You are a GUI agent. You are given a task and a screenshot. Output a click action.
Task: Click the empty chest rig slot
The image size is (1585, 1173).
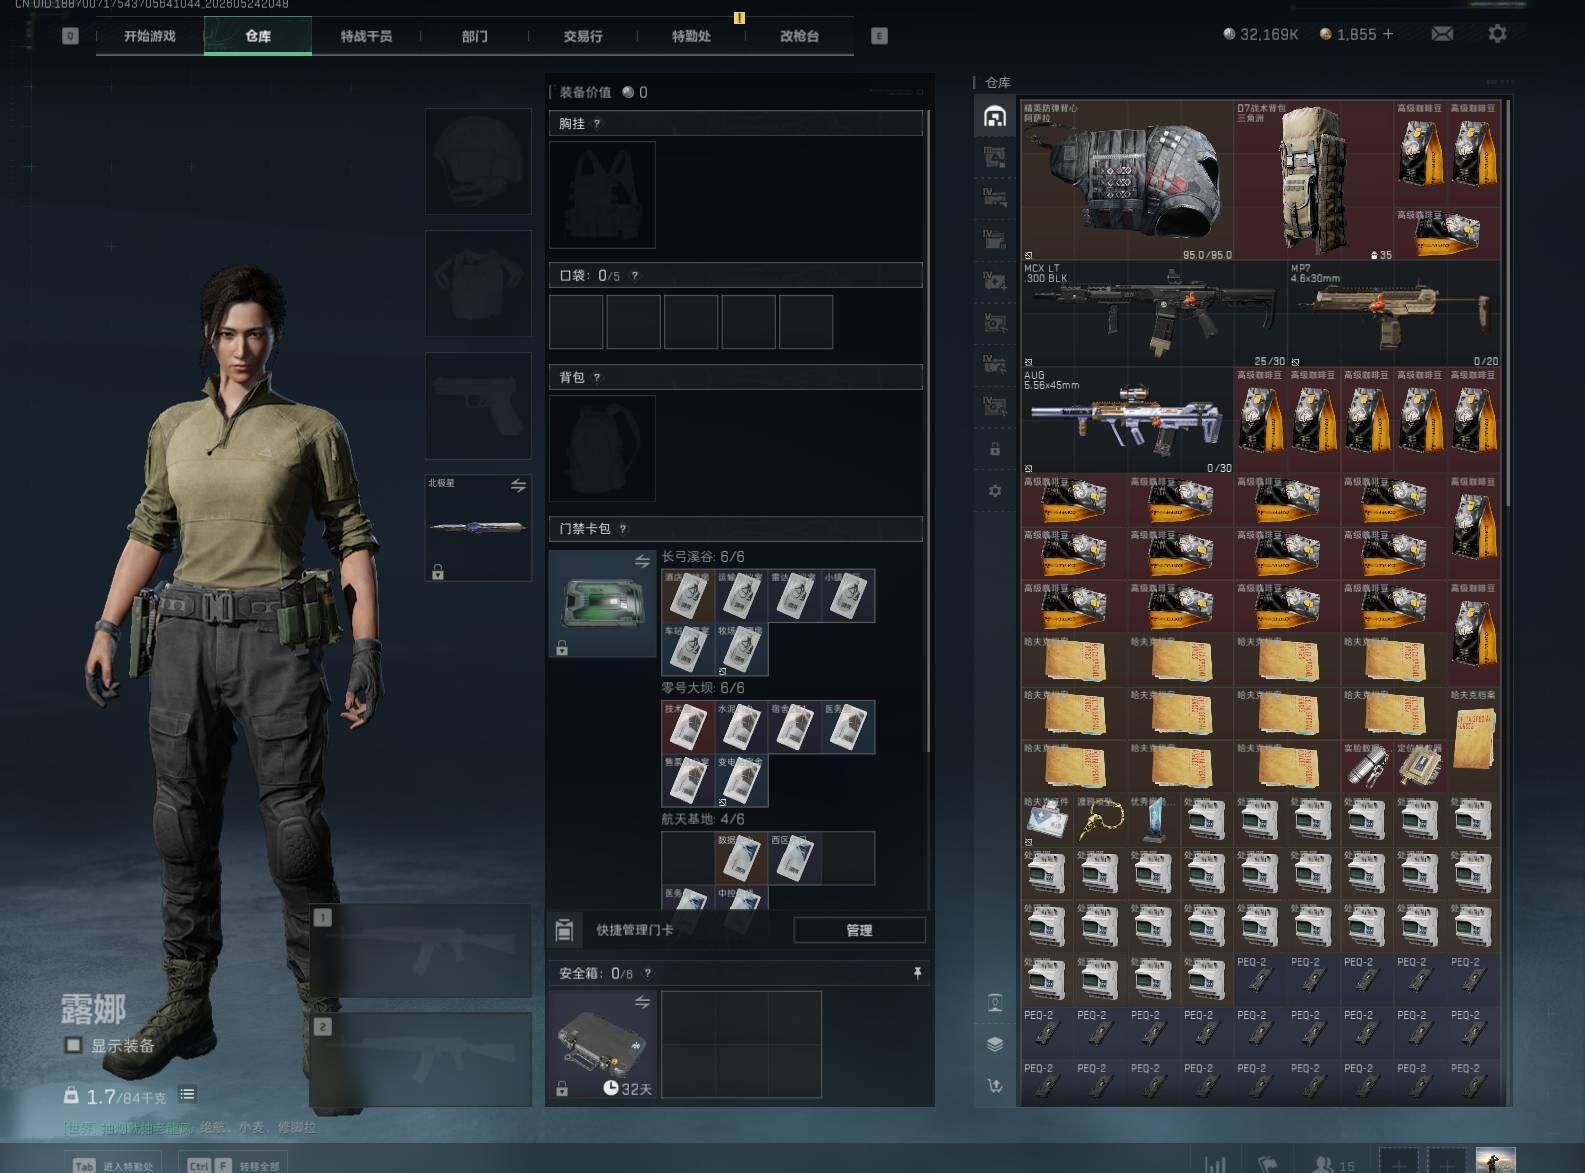click(602, 194)
